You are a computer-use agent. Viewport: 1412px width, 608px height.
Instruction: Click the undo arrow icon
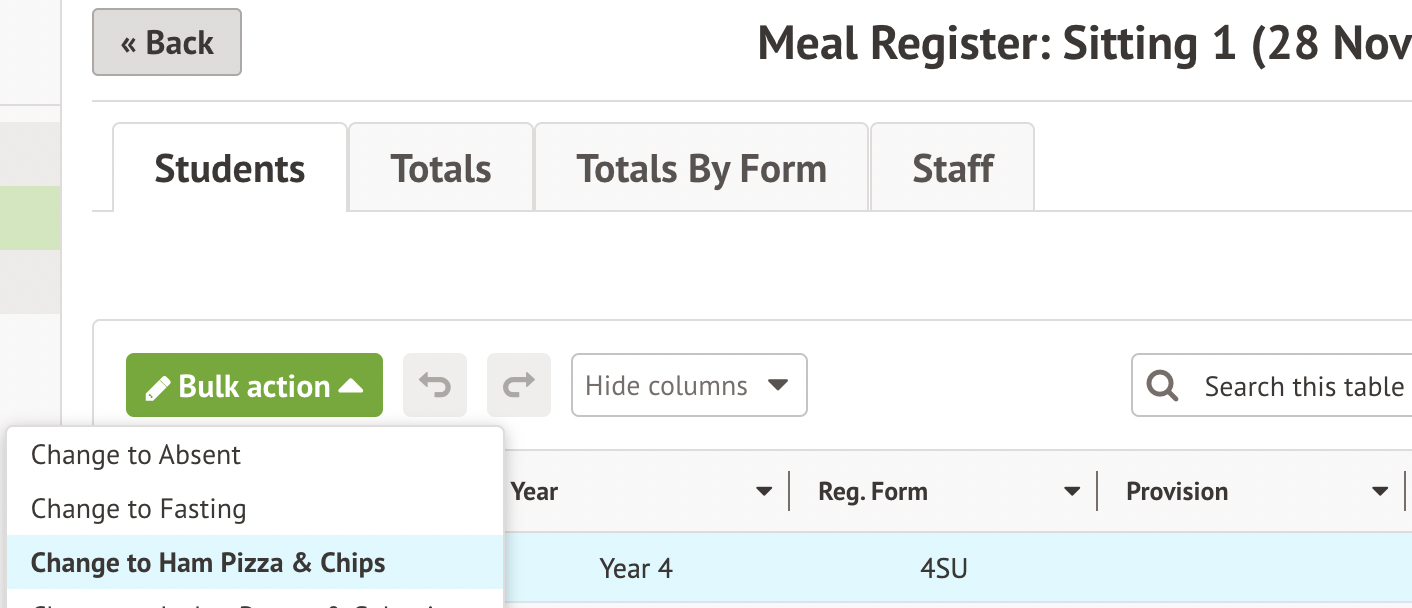(434, 385)
